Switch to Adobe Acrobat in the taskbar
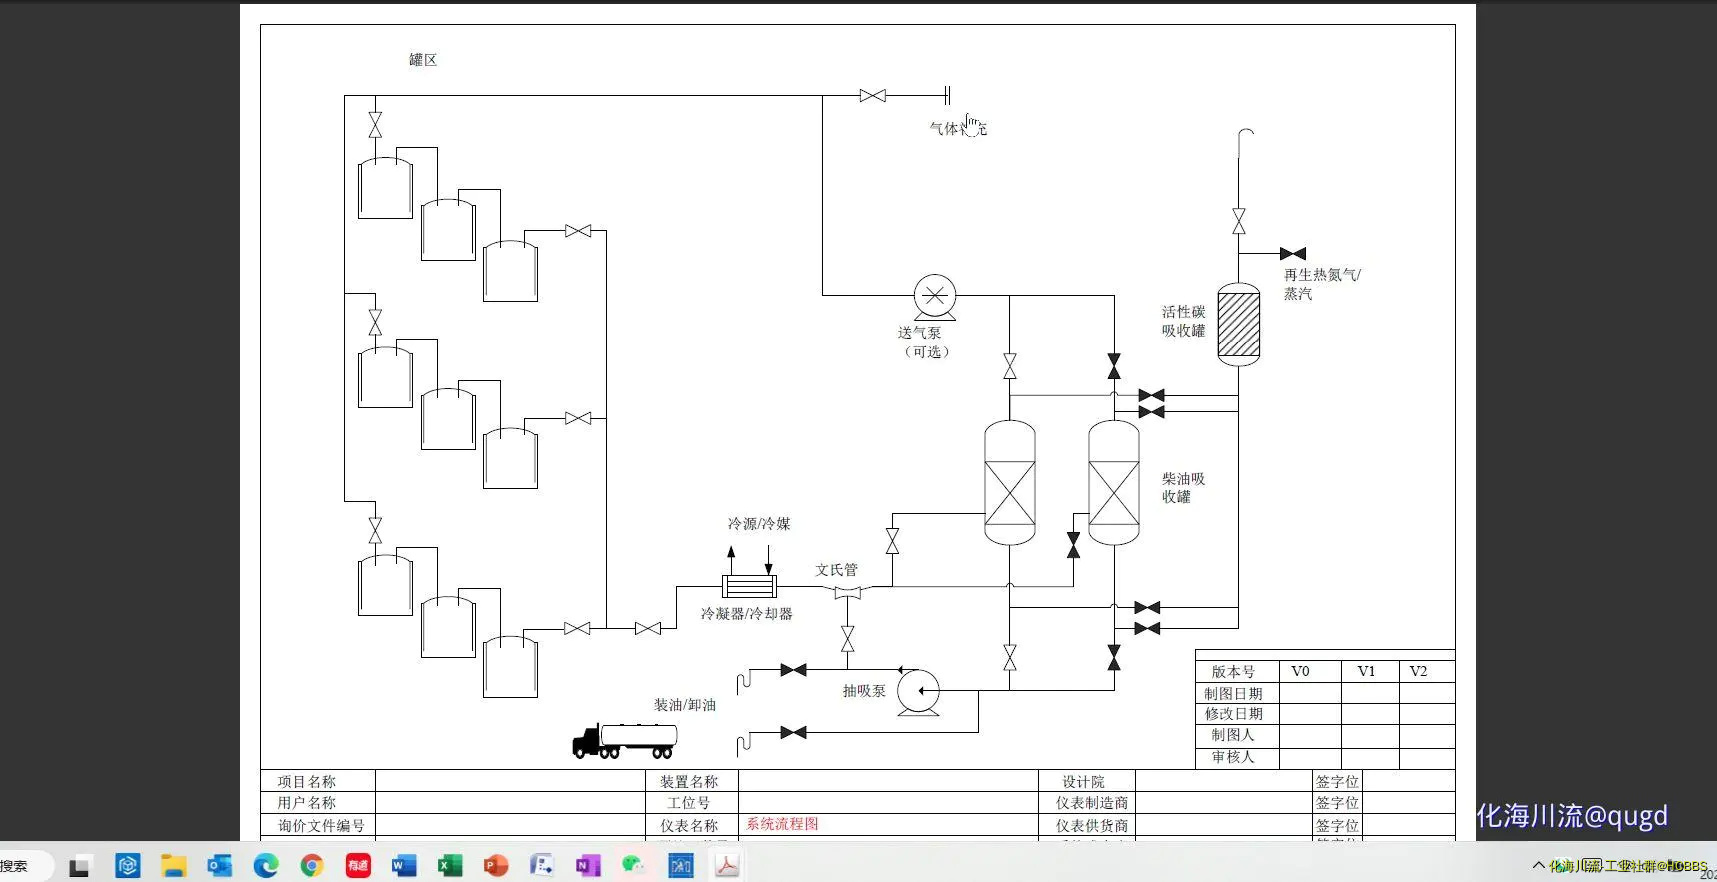 tap(727, 866)
